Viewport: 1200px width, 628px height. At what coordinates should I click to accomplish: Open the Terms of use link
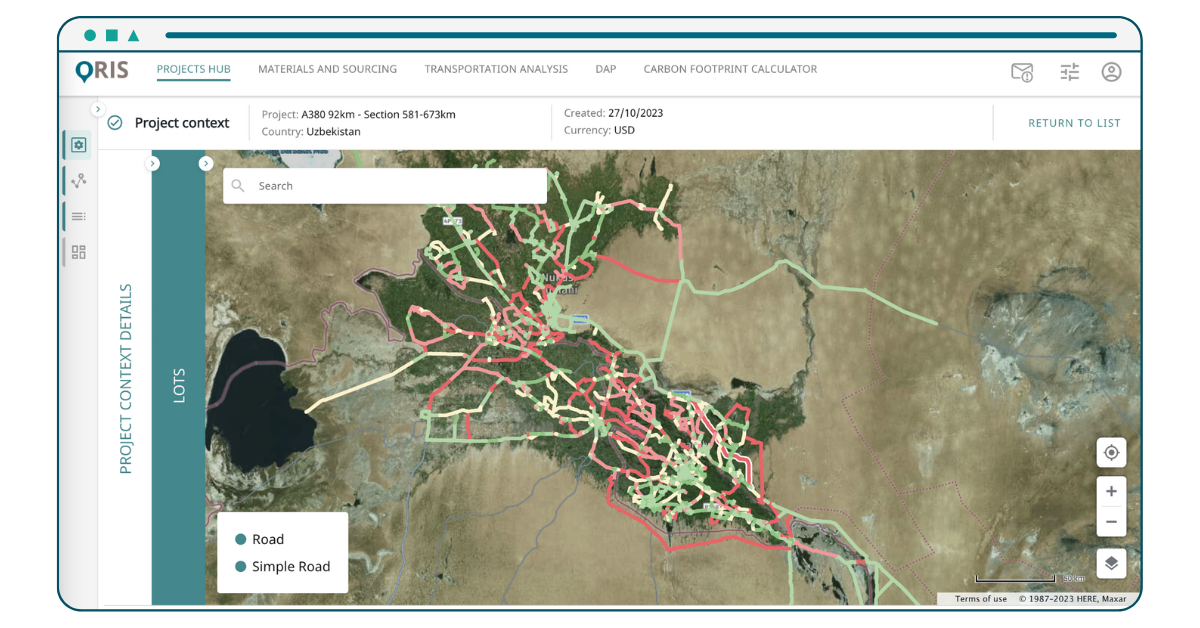980,599
